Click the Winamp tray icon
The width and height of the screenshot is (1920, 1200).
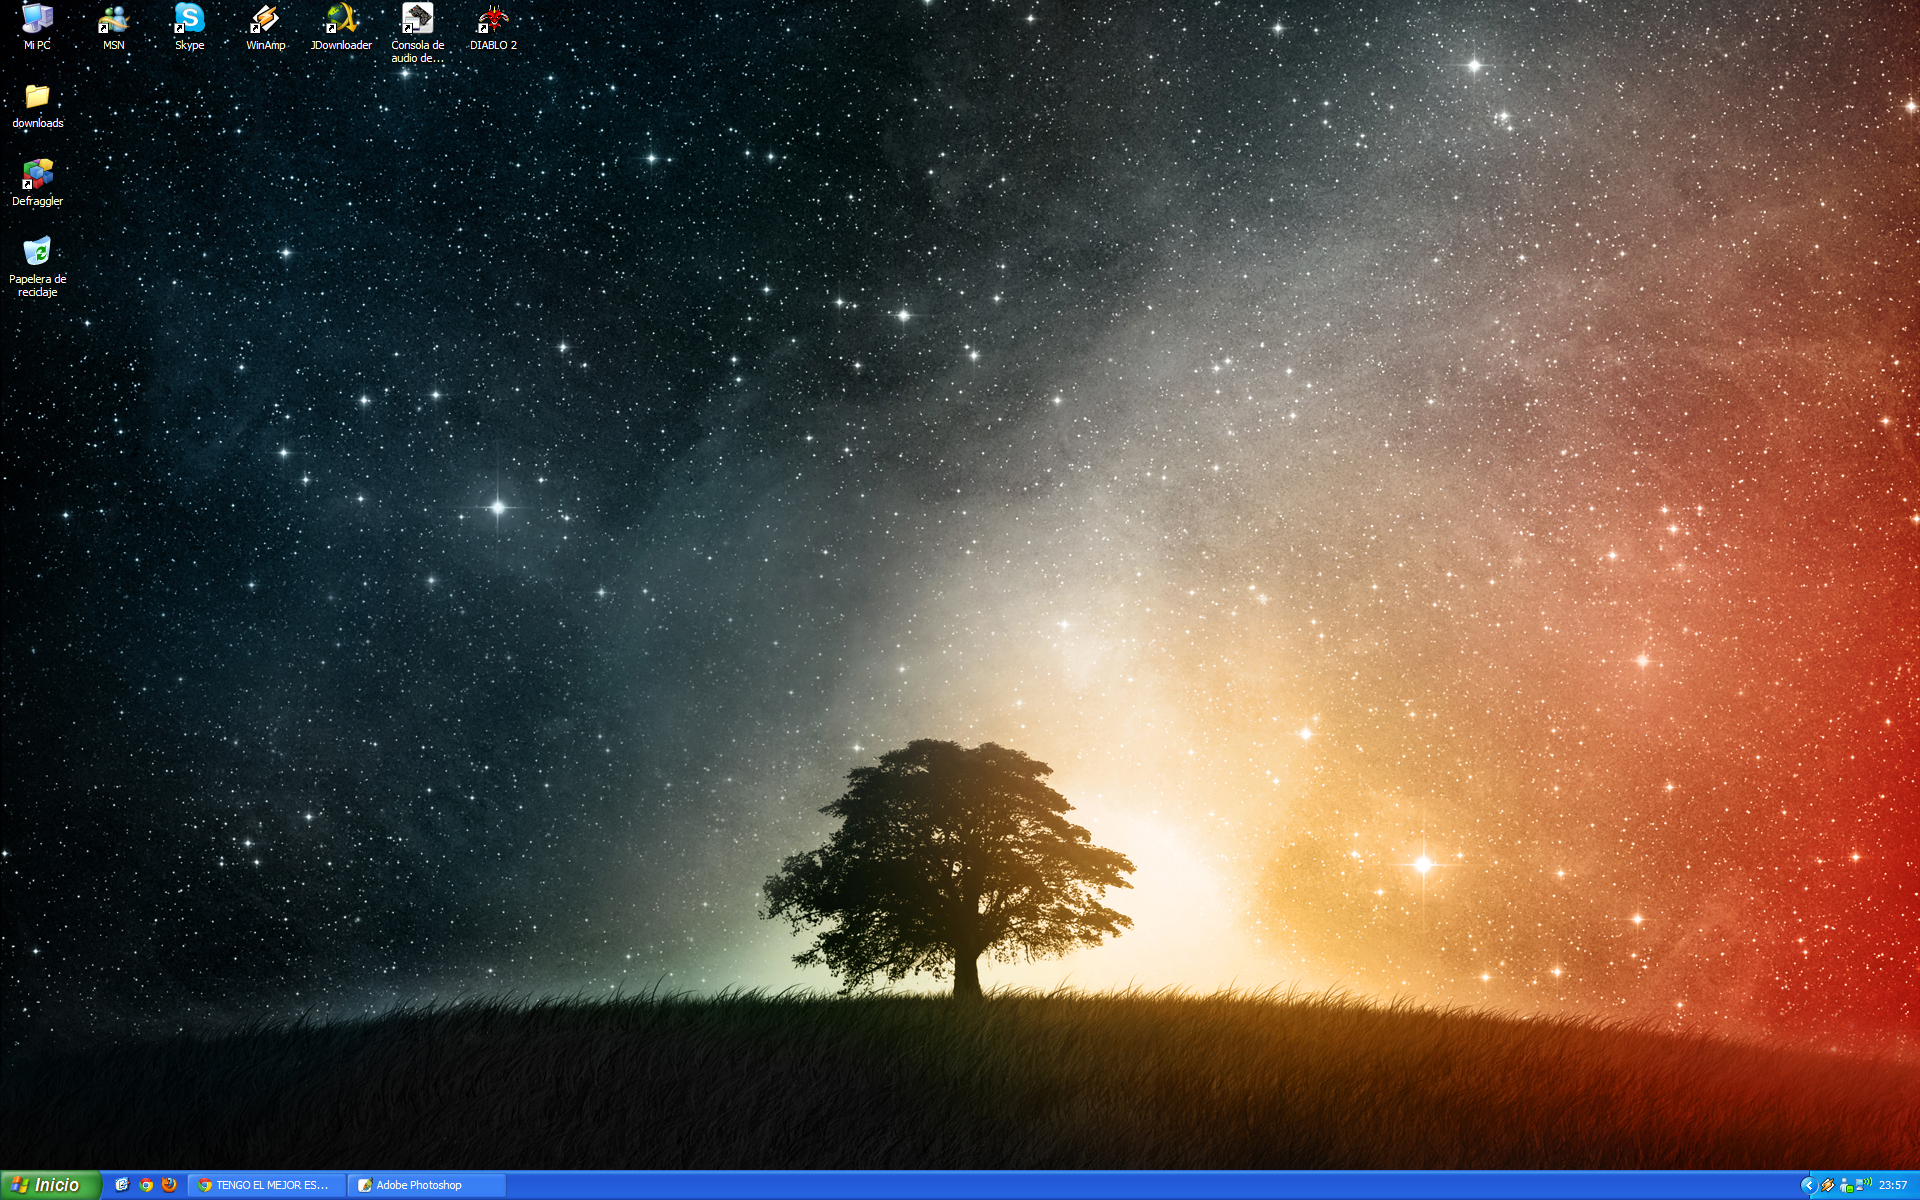point(1828,1185)
